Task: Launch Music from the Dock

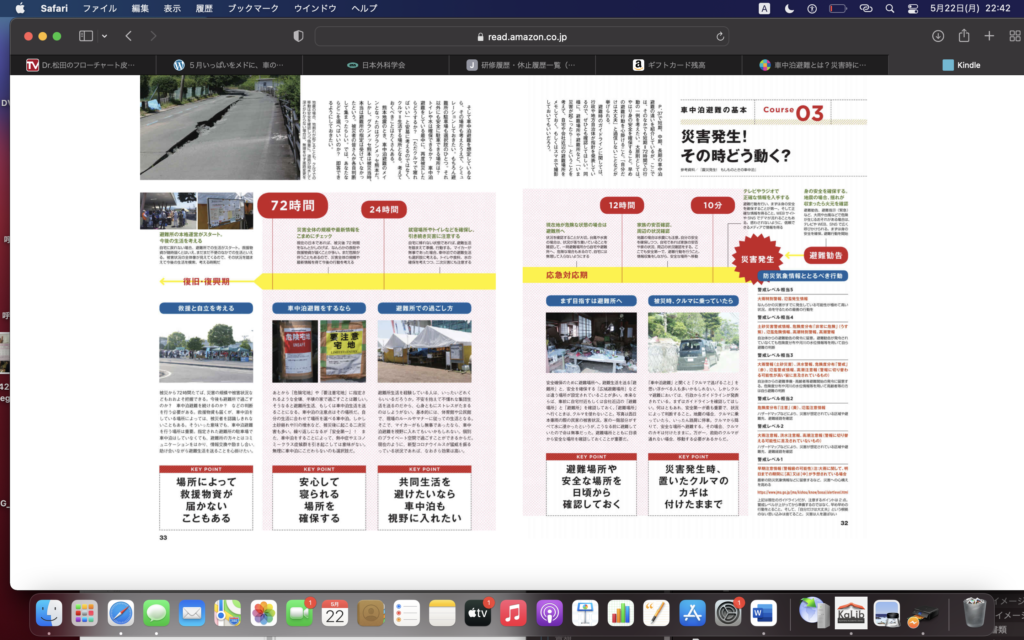Action: 513,612
